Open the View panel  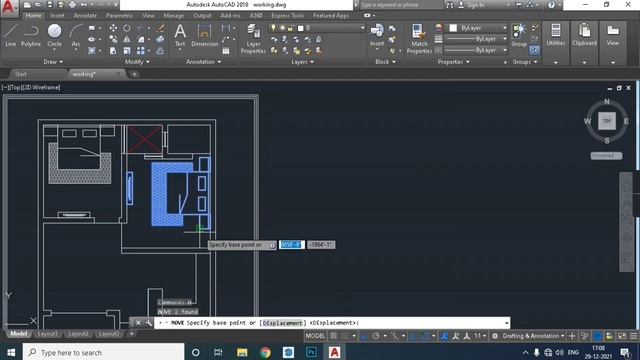tap(612, 35)
